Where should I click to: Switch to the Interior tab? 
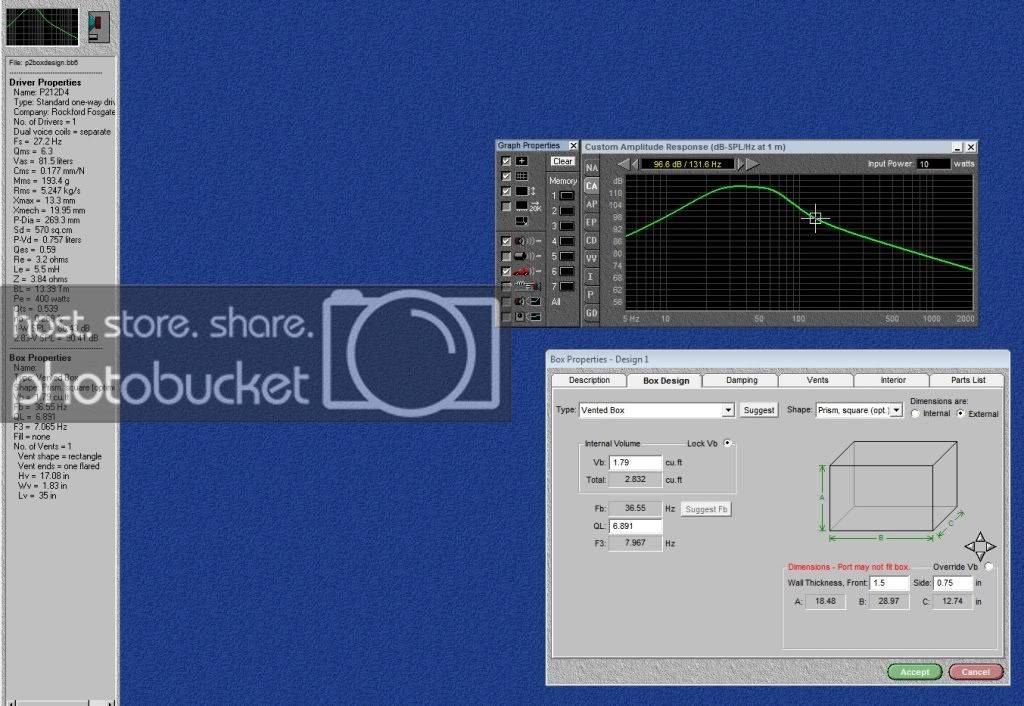point(893,380)
